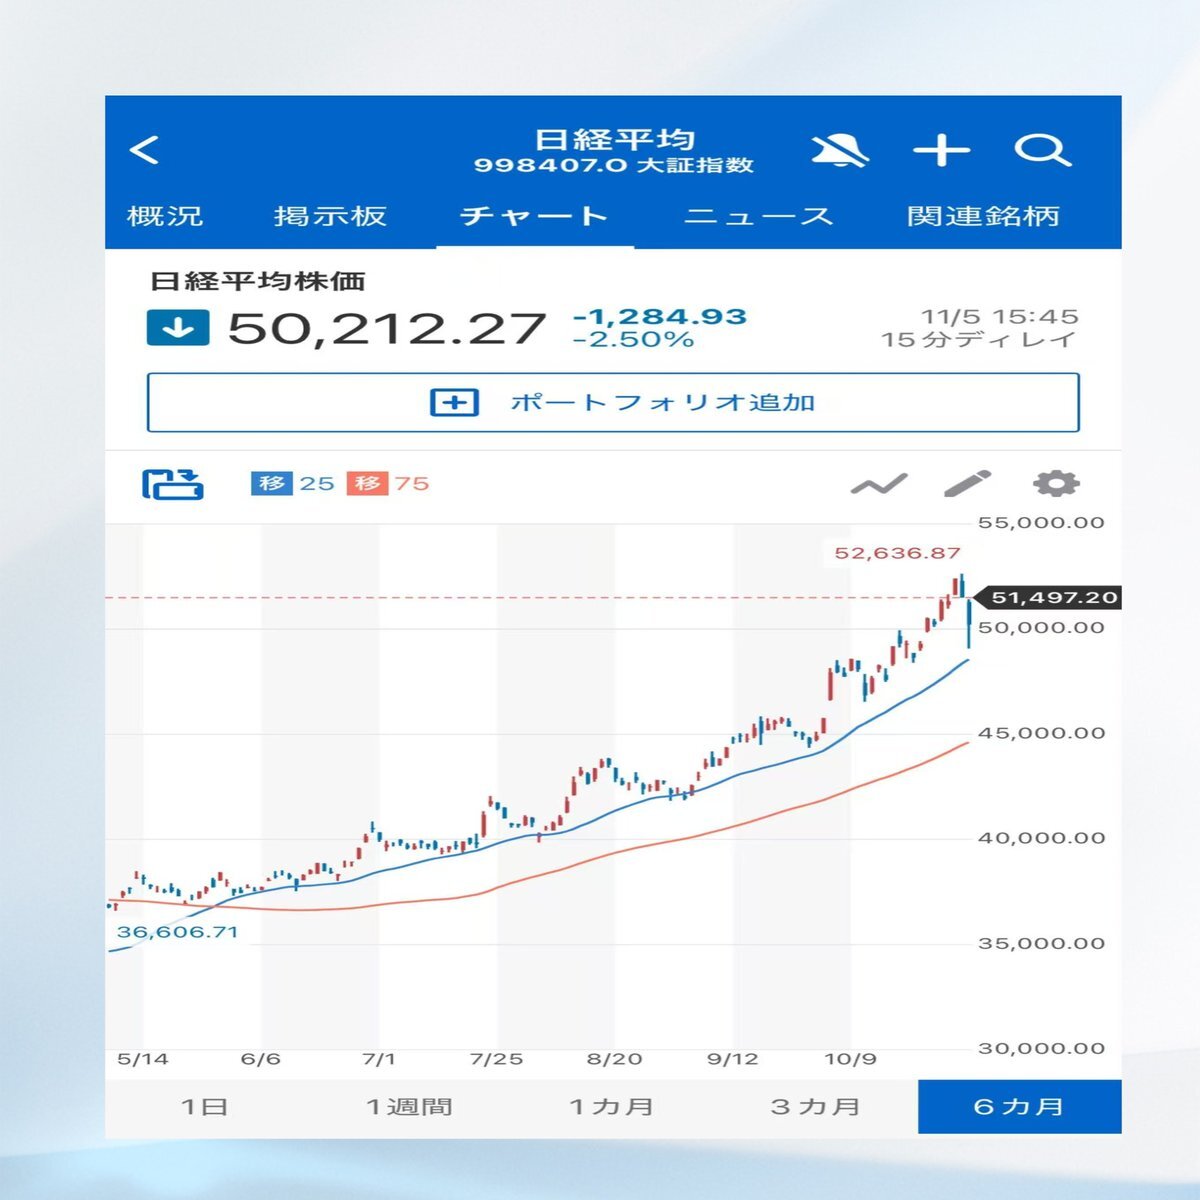This screenshot has height=1200, width=1200.
Task: Tap the 52,636.87 high price label
Action: coord(897,553)
